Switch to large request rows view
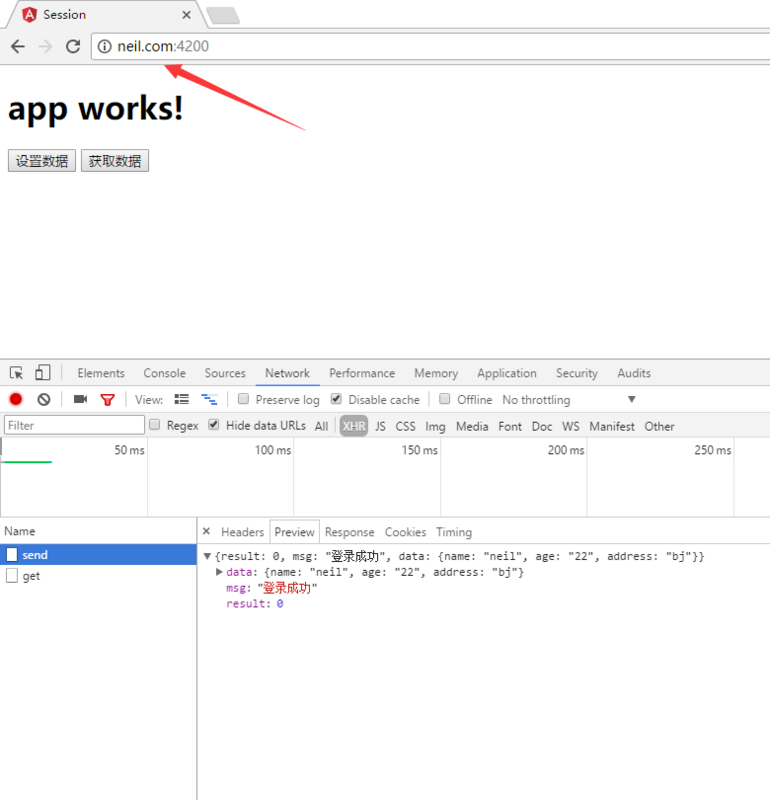The width and height of the screenshot is (770, 800). (182, 399)
